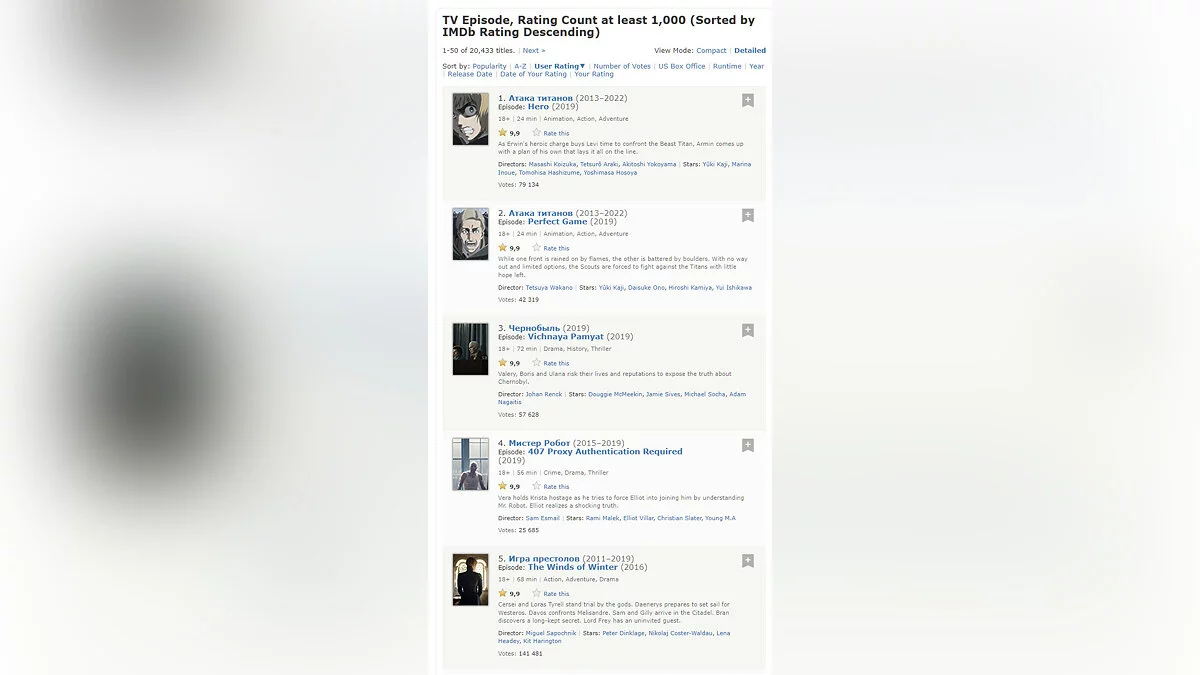Open Tomohisa Hashizume's actor page
Image resolution: width=1200 pixels, height=675 pixels.
point(549,172)
